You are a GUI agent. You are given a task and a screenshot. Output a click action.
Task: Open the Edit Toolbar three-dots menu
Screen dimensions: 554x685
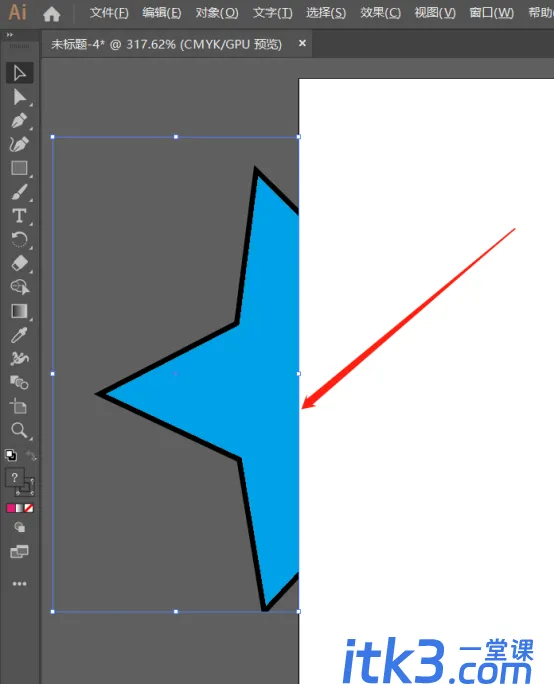coord(19,584)
